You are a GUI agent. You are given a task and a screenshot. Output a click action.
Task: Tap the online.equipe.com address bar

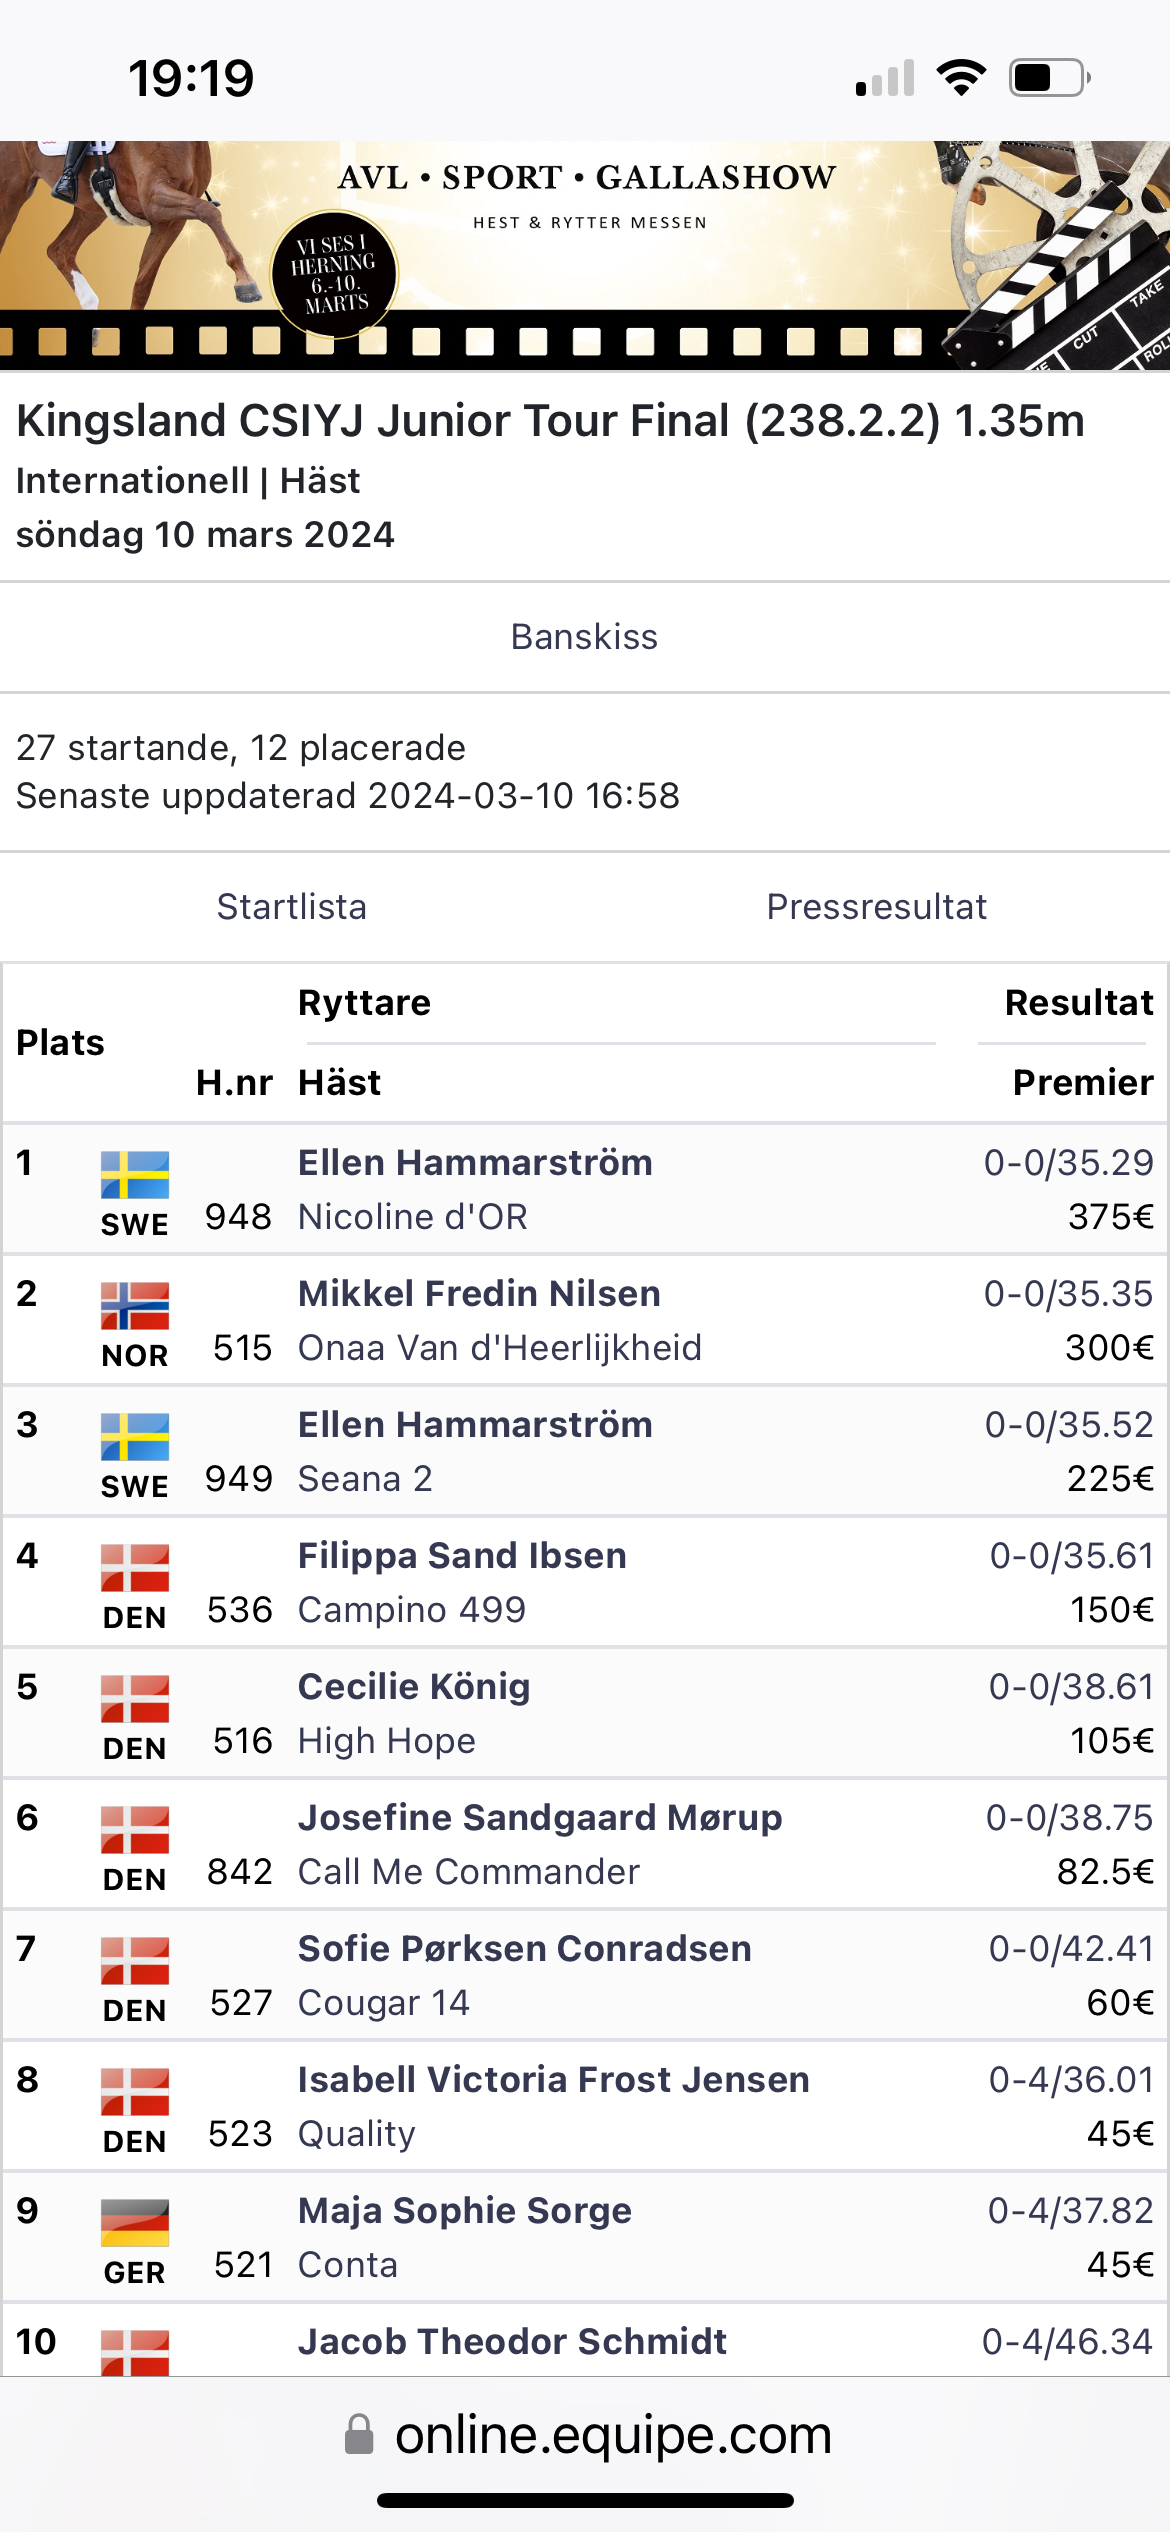585,2434
